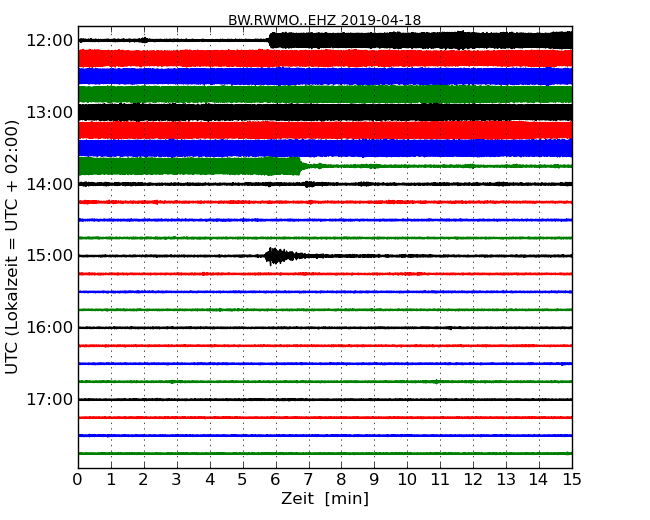Viewport: 650px width, 520px height.
Task: Click the x-axis tick label 15
Action: point(572,480)
